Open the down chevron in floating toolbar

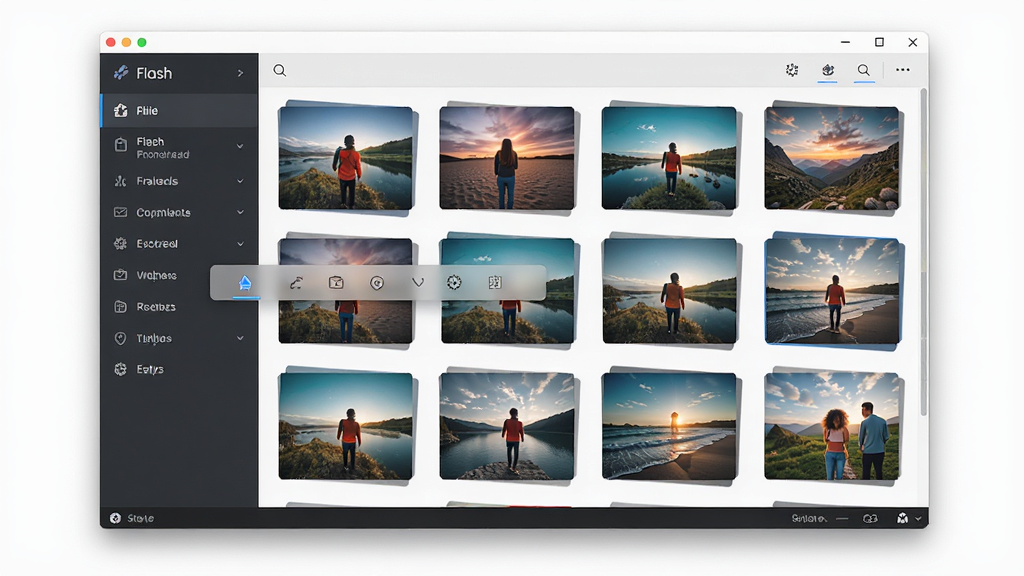coord(418,283)
